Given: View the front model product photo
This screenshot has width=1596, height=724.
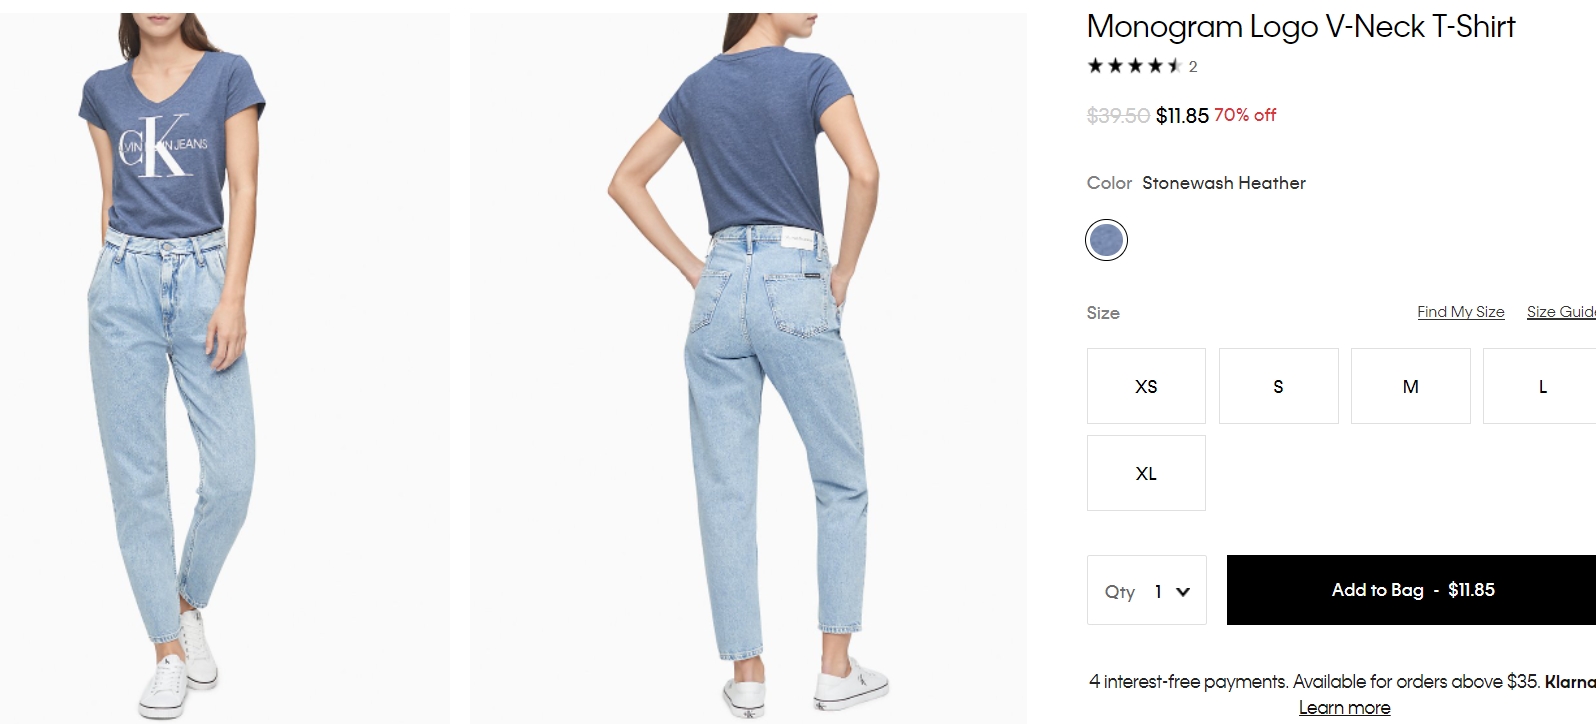Looking at the screenshot, I should (x=224, y=368).
